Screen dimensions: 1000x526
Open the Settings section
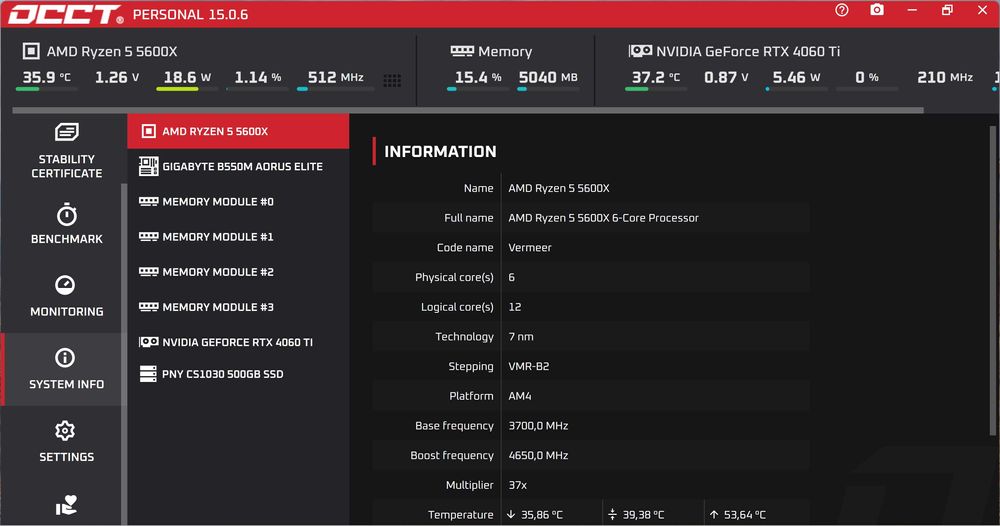66,442
